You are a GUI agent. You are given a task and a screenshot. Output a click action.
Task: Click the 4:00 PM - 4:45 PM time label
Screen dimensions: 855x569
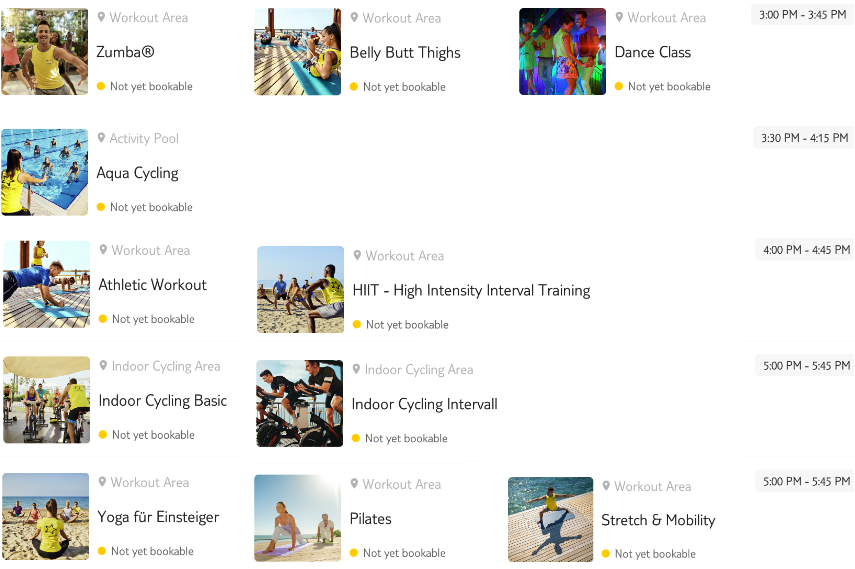[806, 250]
